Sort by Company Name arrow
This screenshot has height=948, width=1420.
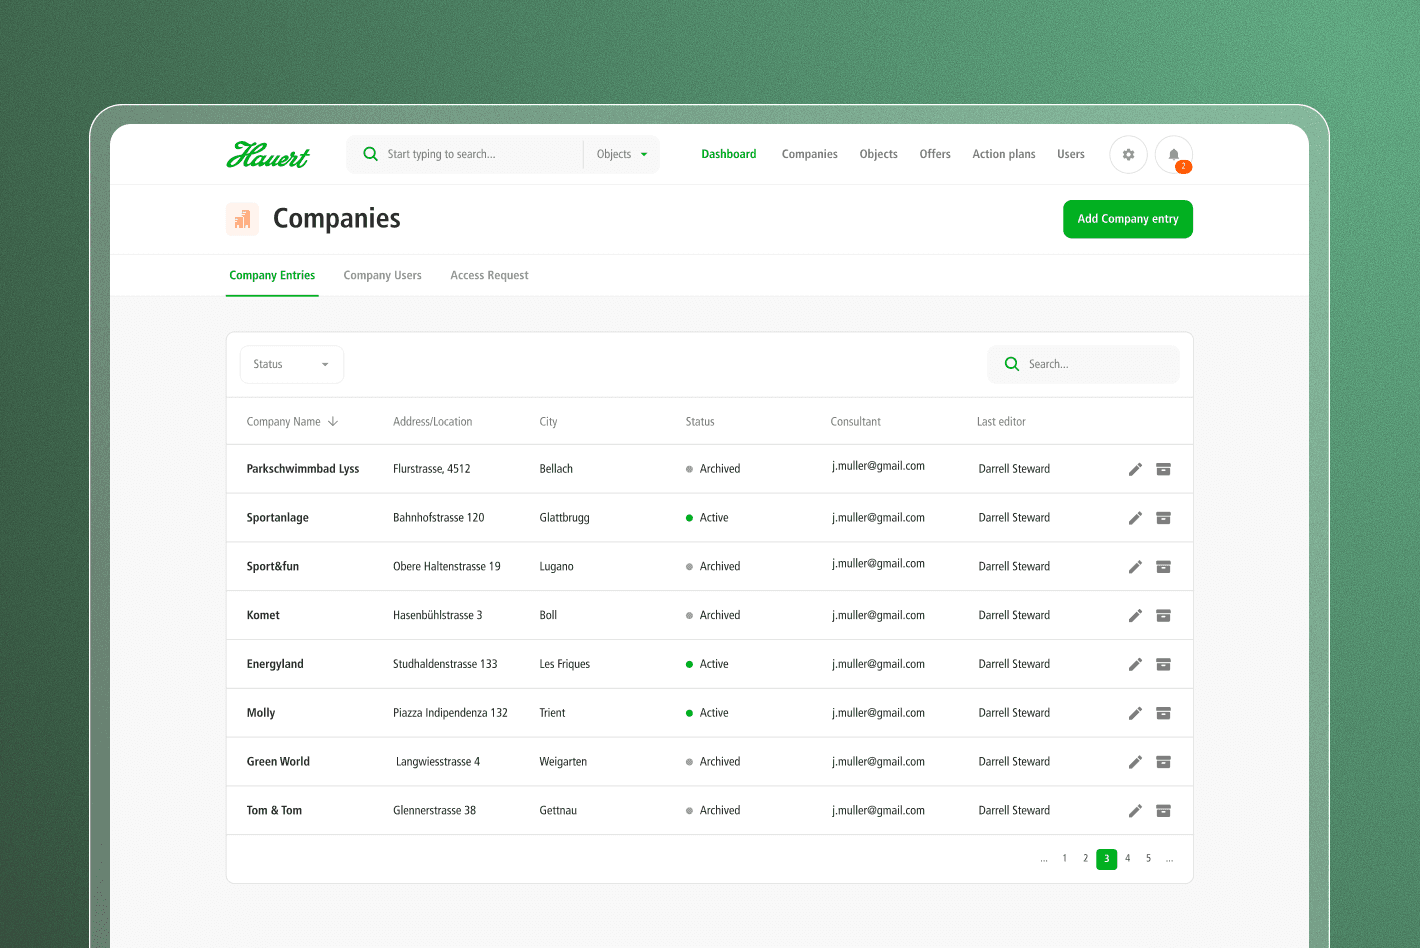point(333,422)
